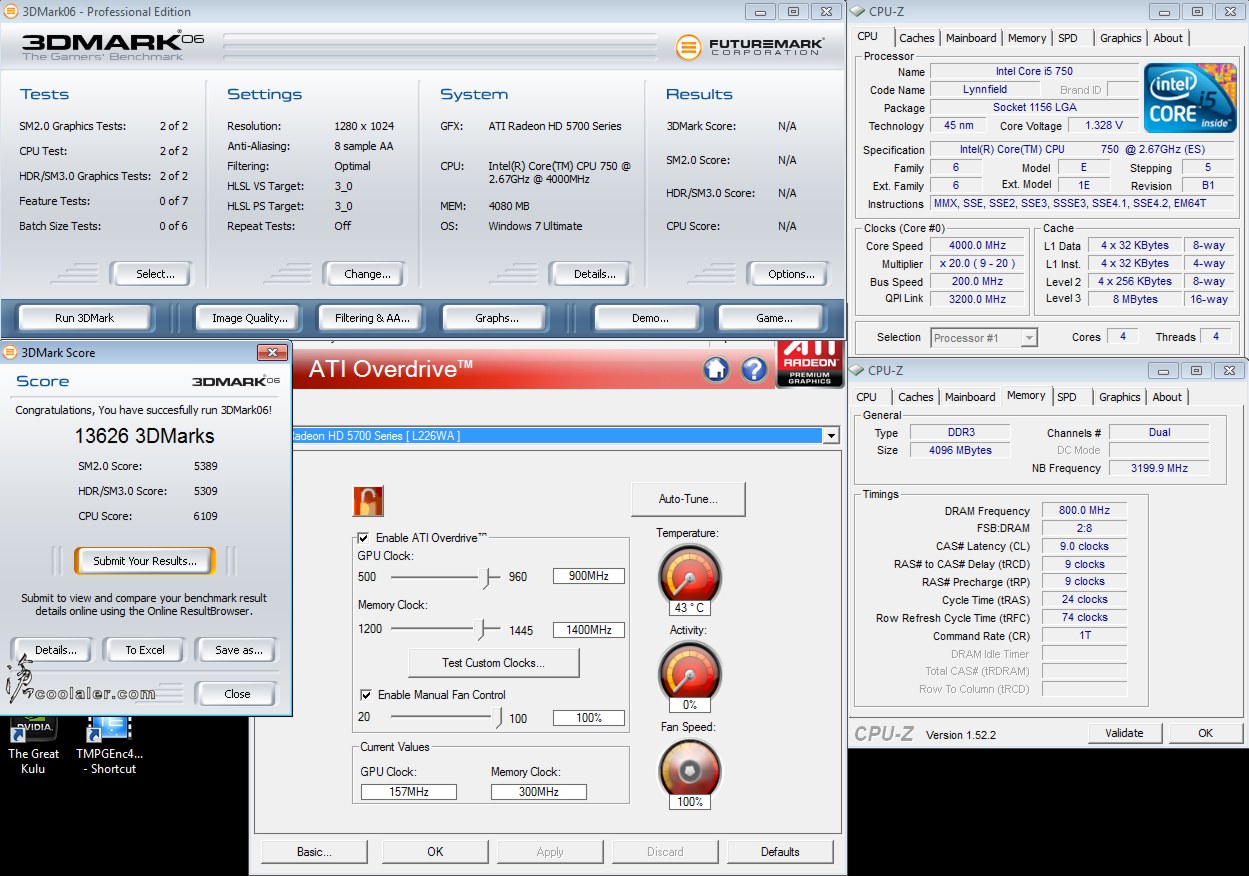Click the "4000.0 MHz" core speed value
The image size is (1249, 876).
[x=978, y=246]
